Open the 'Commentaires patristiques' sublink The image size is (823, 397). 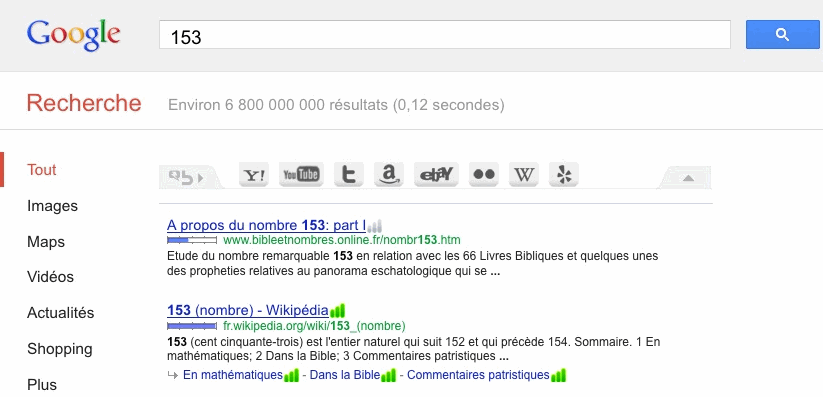(x=478, y=375)
